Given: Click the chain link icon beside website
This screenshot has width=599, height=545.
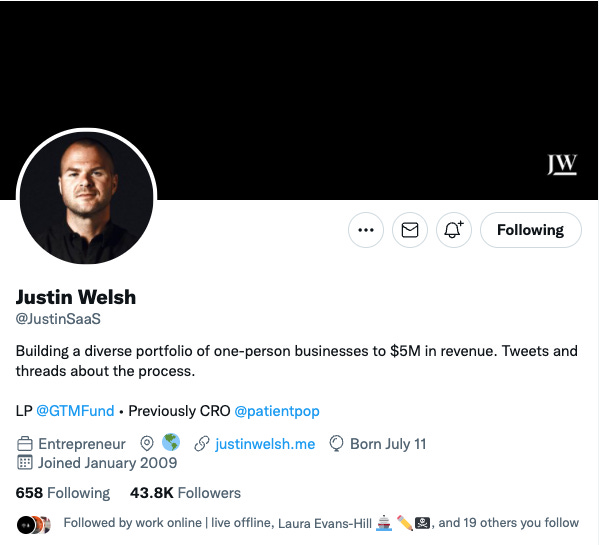Looking at the screenshot, I should click(202, 444).
